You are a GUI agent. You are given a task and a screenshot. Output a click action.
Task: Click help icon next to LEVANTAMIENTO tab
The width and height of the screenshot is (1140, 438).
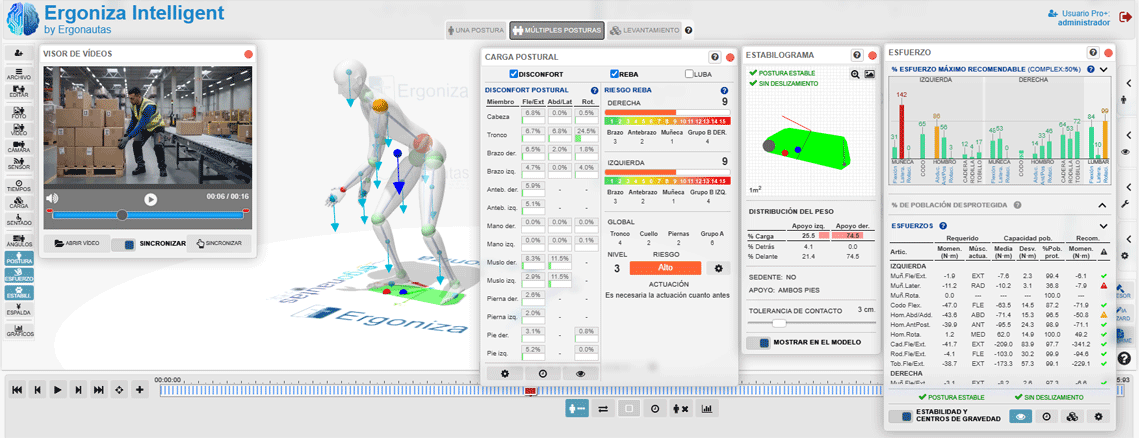[689, 31]
